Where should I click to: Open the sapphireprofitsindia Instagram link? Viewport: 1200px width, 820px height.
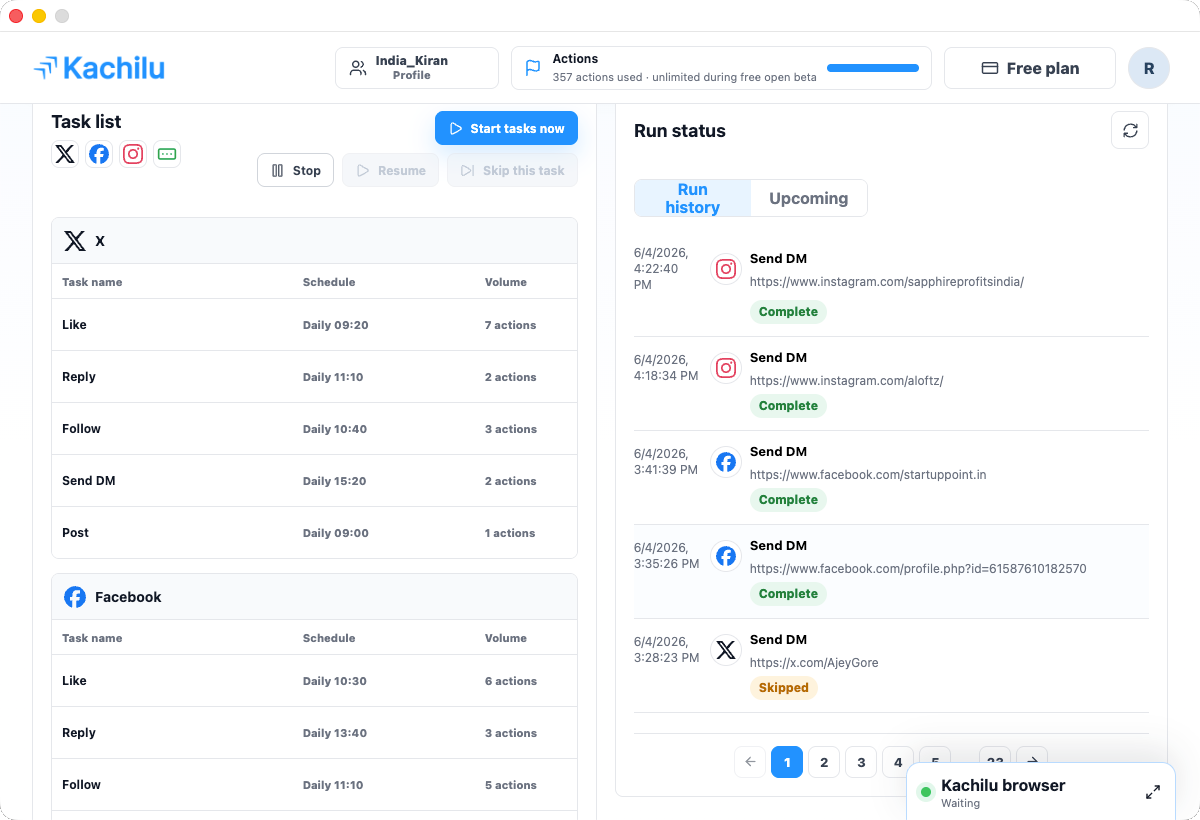pos(887,282)
